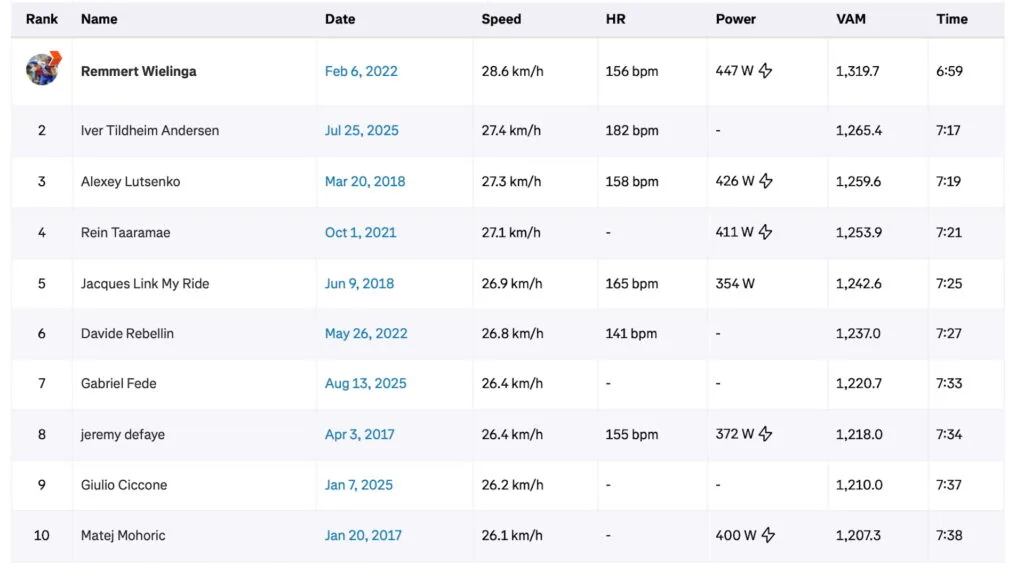Open the Jun 9, 2018 activity link
1024x579 pixels.
pyautogui.click(x=359, y=283)
